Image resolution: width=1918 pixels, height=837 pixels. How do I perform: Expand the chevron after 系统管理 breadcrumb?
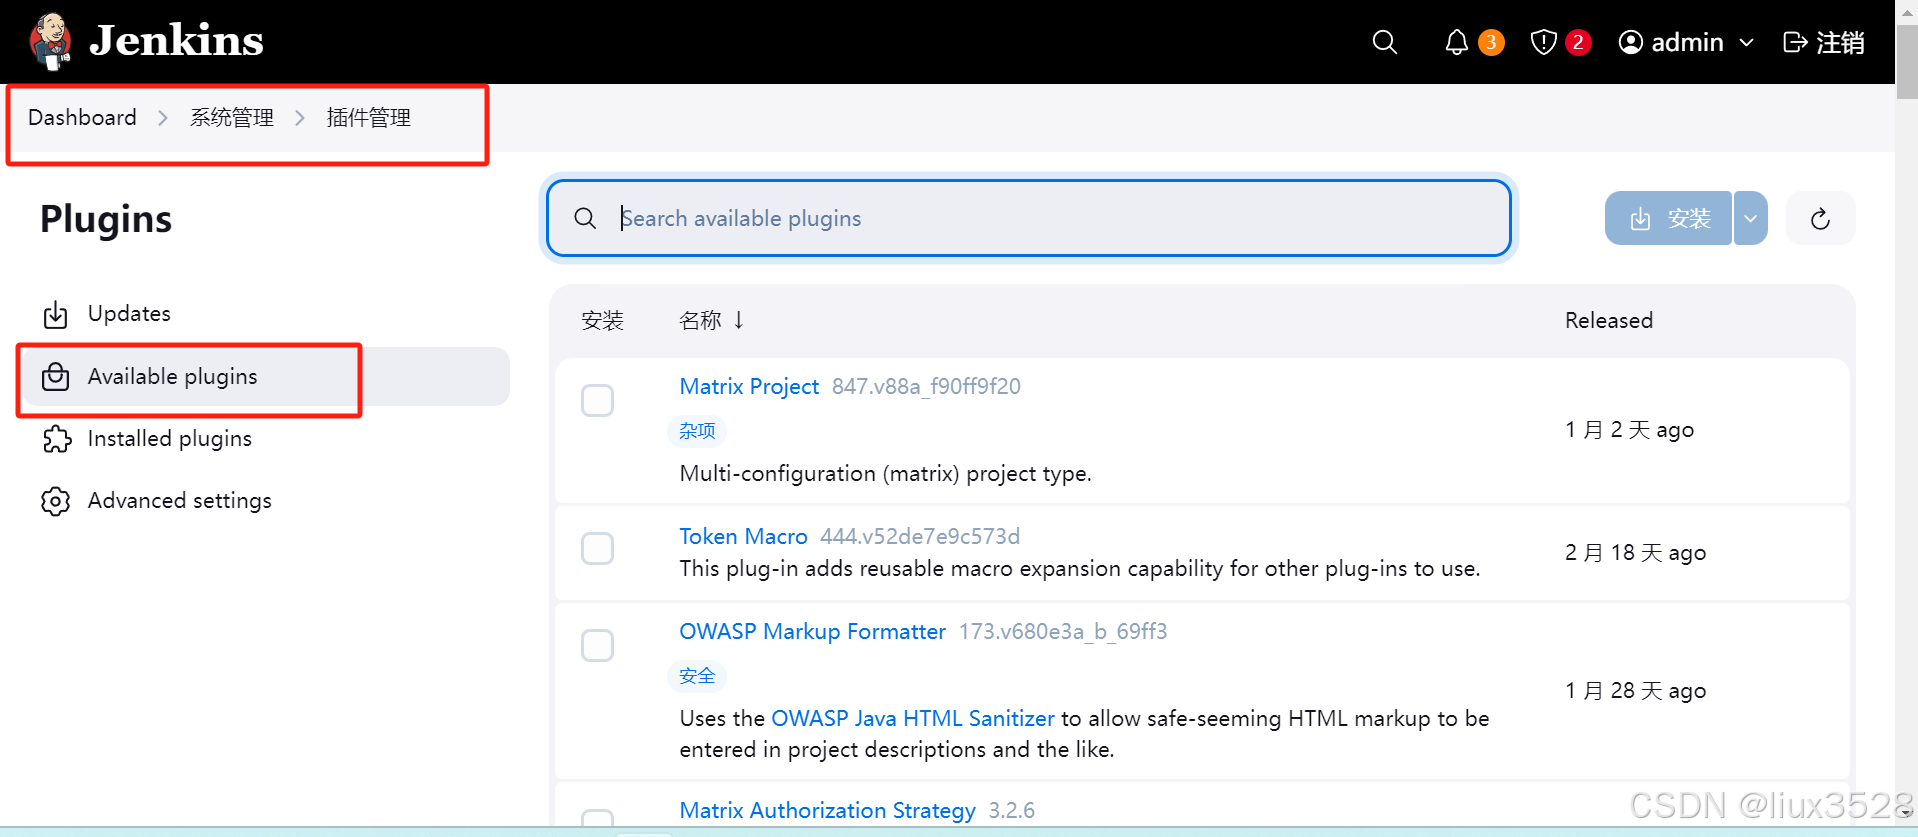[300, 118]
